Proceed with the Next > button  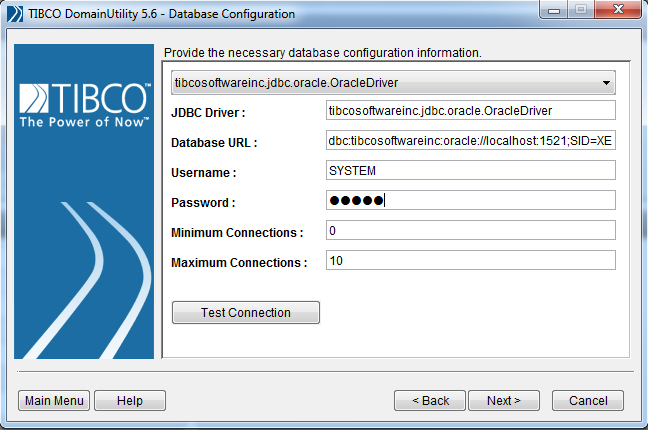pos(504,401)
